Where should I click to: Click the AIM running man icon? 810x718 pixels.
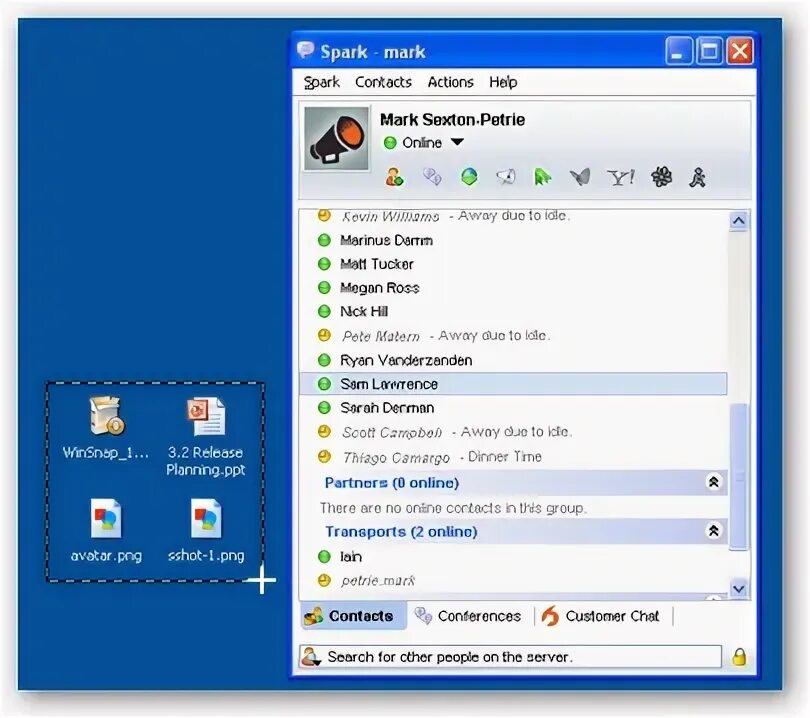(x=697, y=177)
